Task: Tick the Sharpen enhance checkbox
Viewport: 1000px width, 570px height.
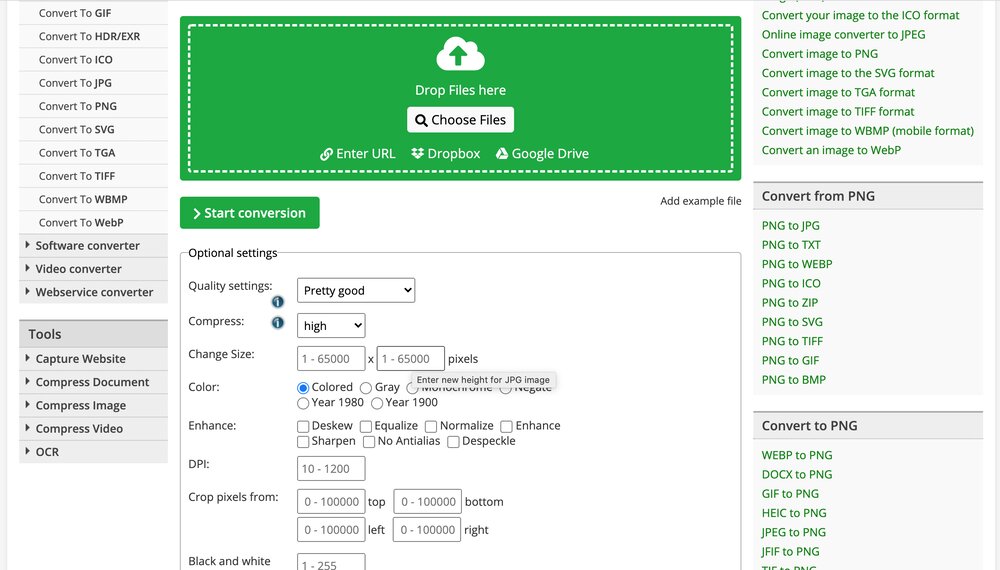Action: [303, 441]
